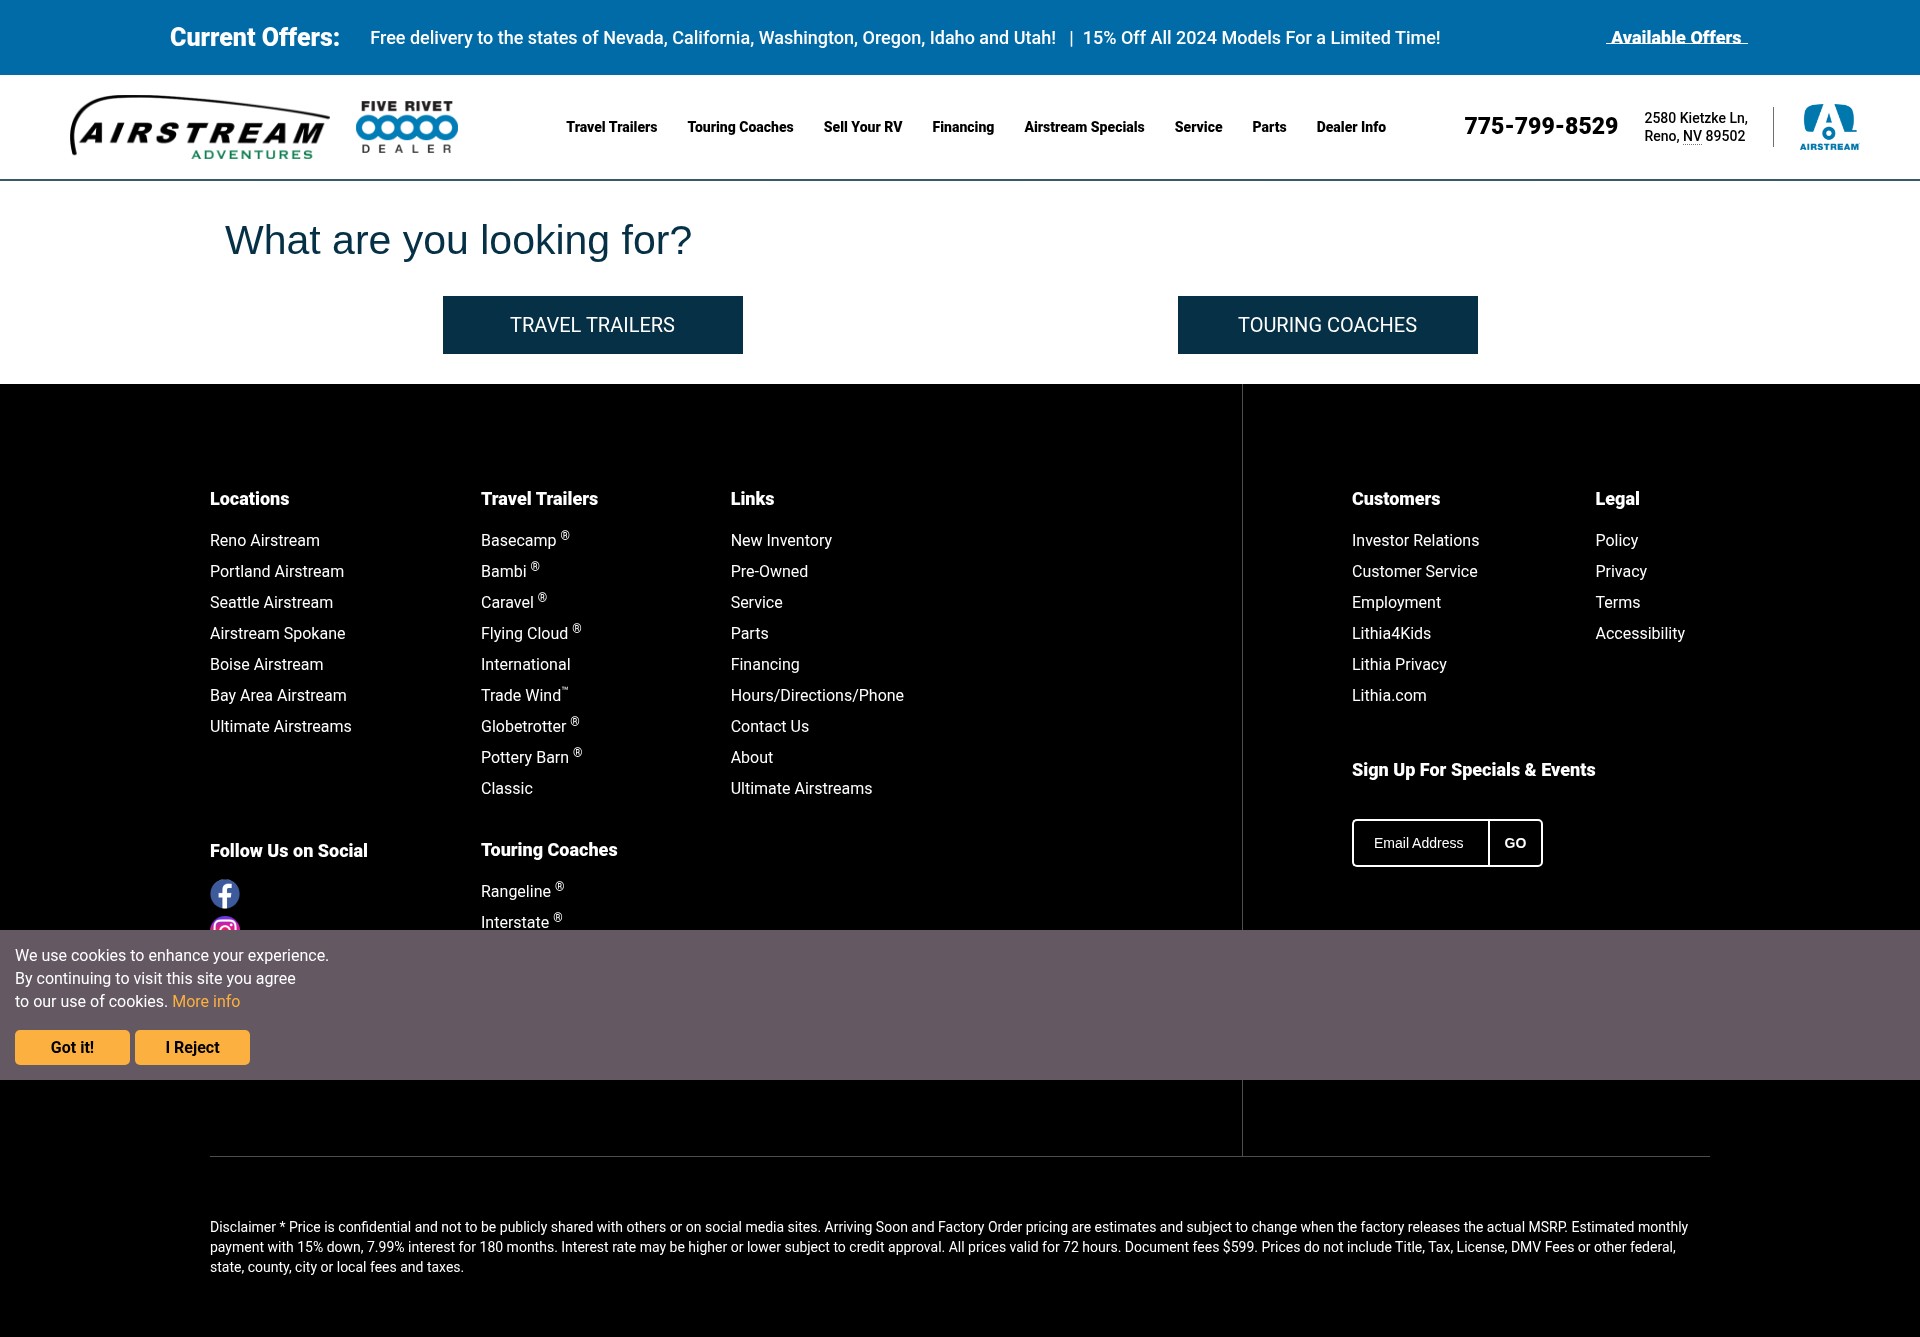Open the Bambi trailer link

point(510,571)
